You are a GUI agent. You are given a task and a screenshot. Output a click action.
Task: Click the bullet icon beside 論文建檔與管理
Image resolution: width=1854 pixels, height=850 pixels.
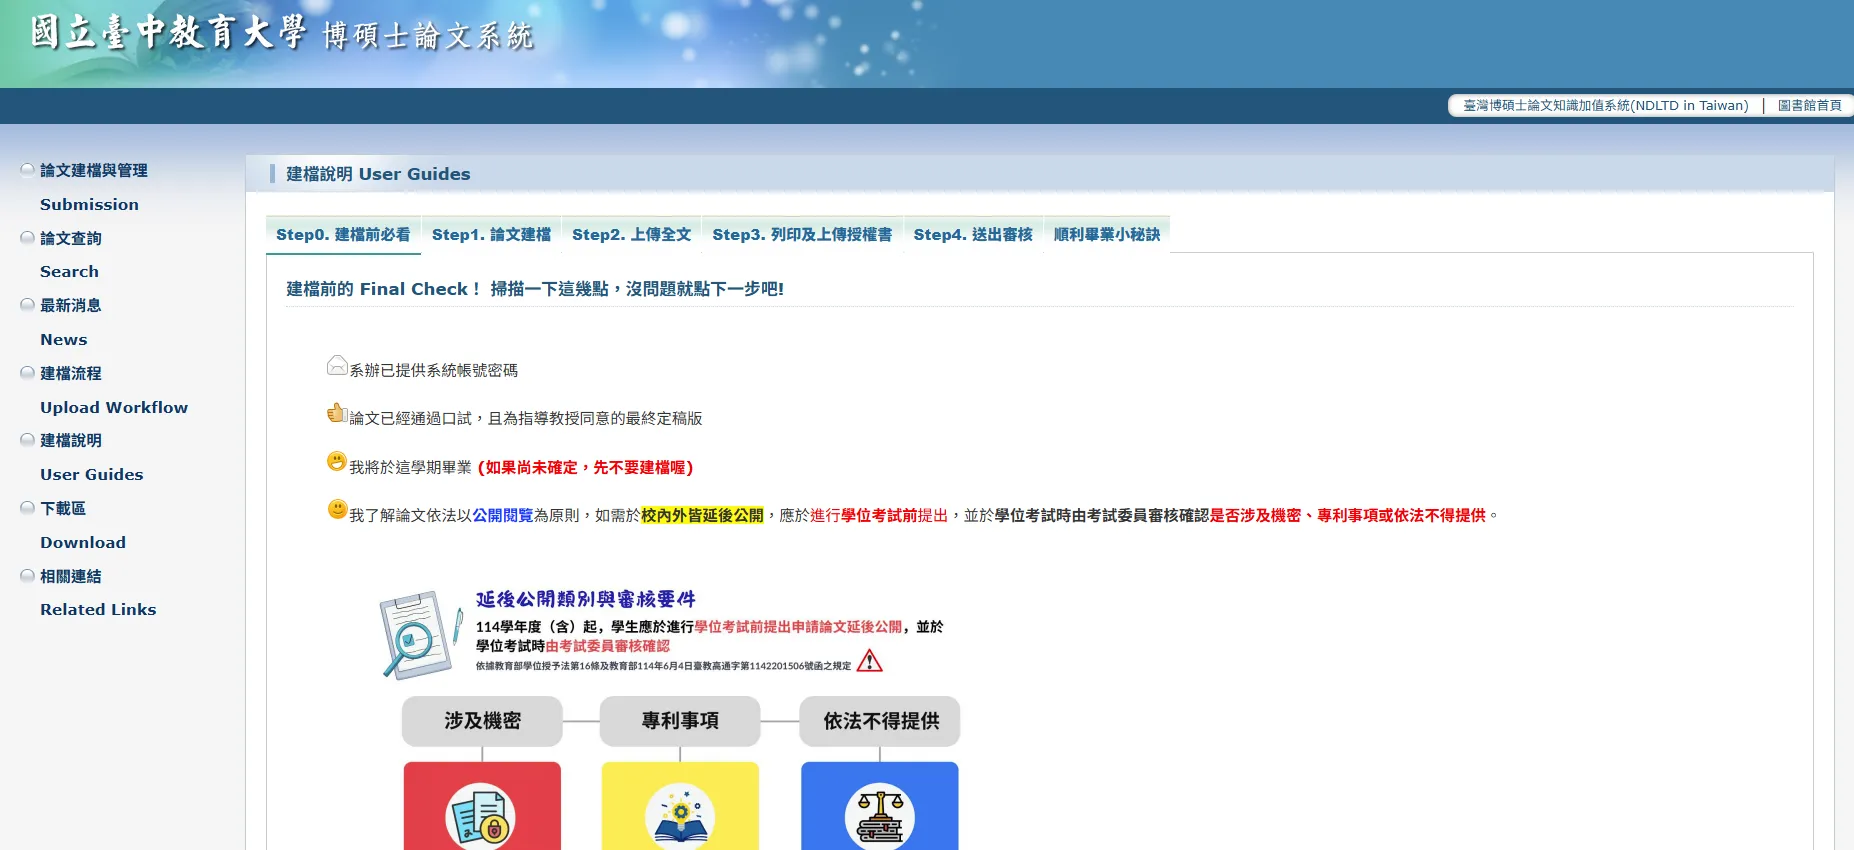pyautogui.click(x=28, y=170)
